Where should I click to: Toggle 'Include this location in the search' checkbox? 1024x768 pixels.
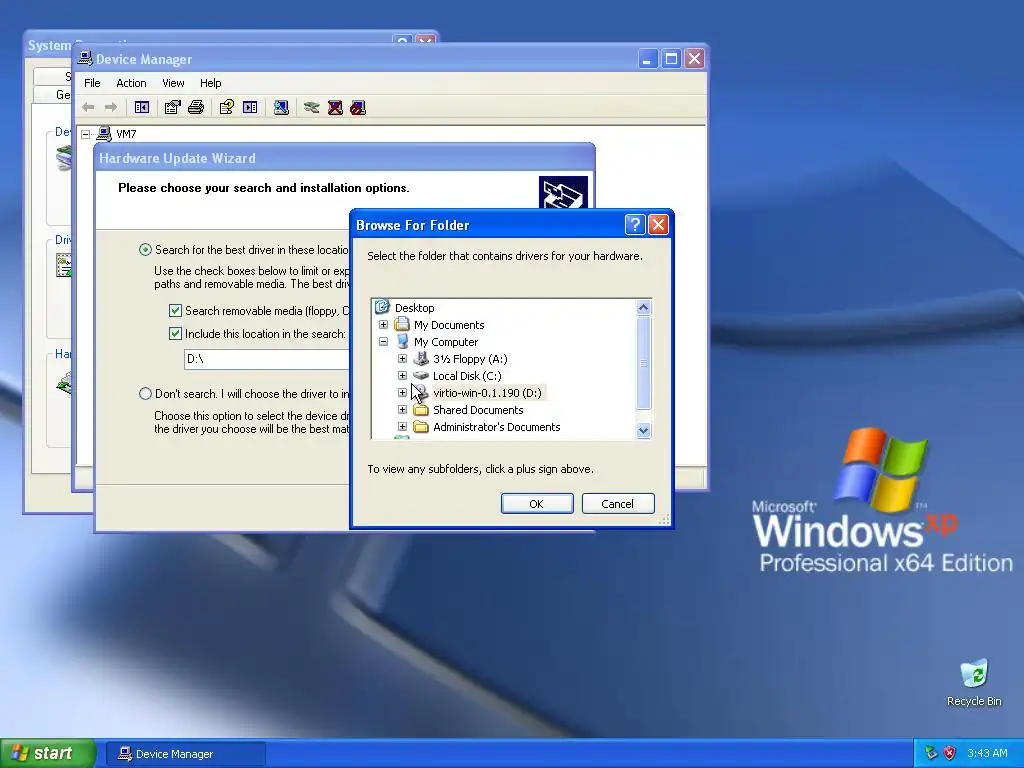175,333
